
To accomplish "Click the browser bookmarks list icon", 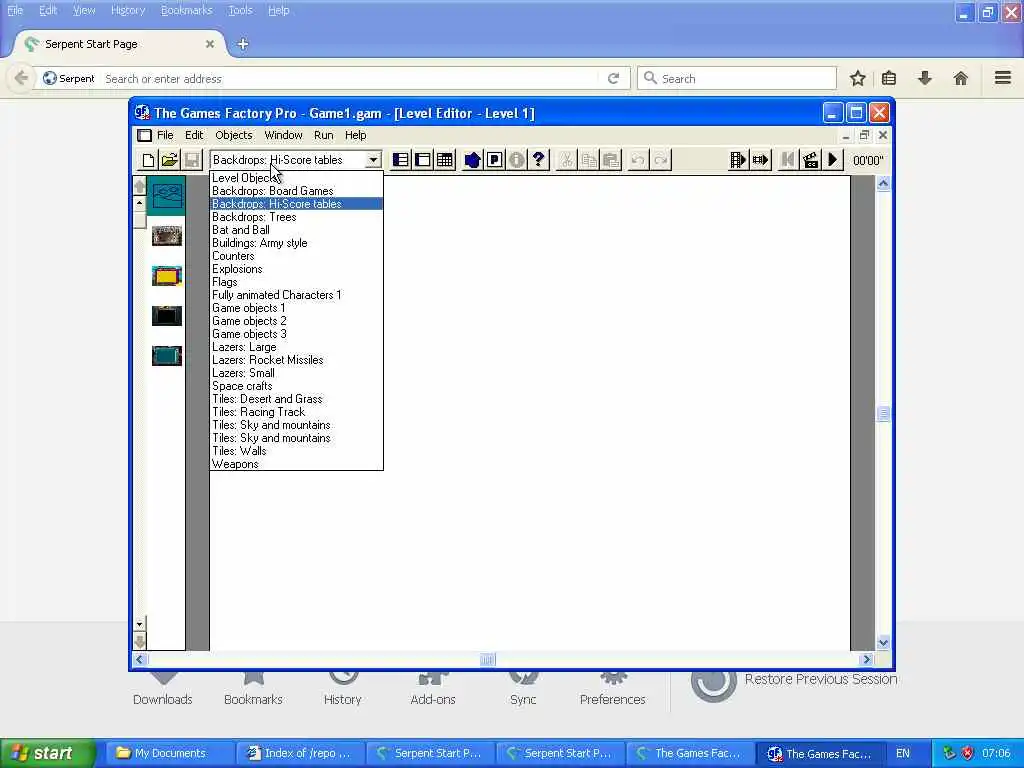I will pos(889,79).
